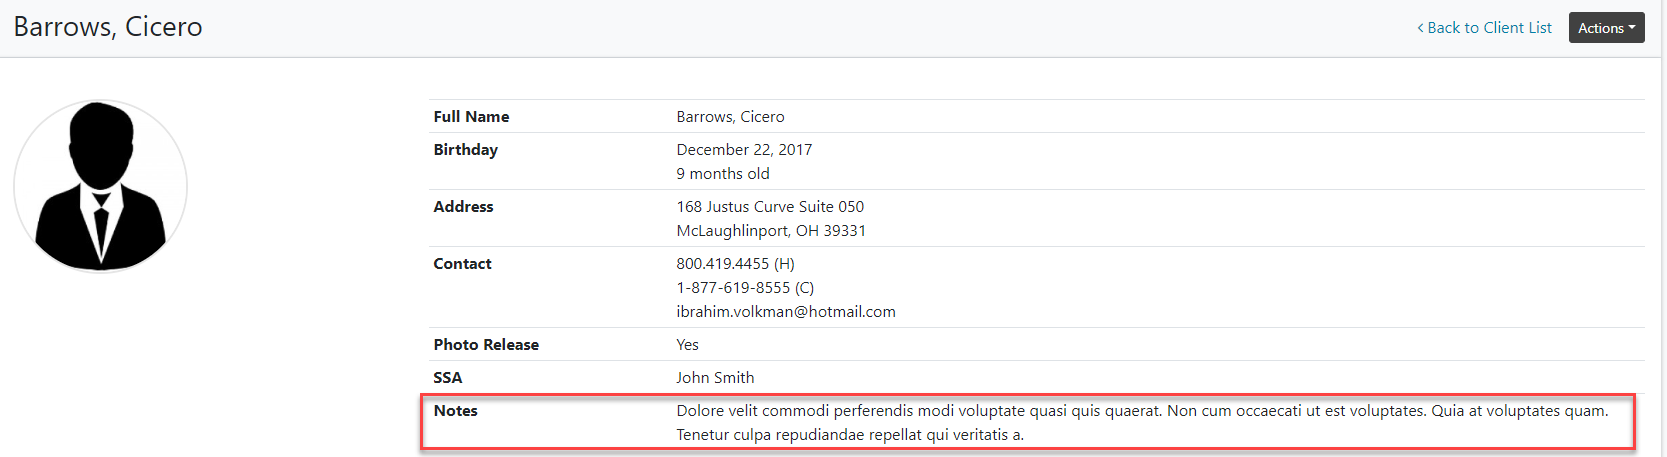Click the client profile avatar image

pos(100,186)
